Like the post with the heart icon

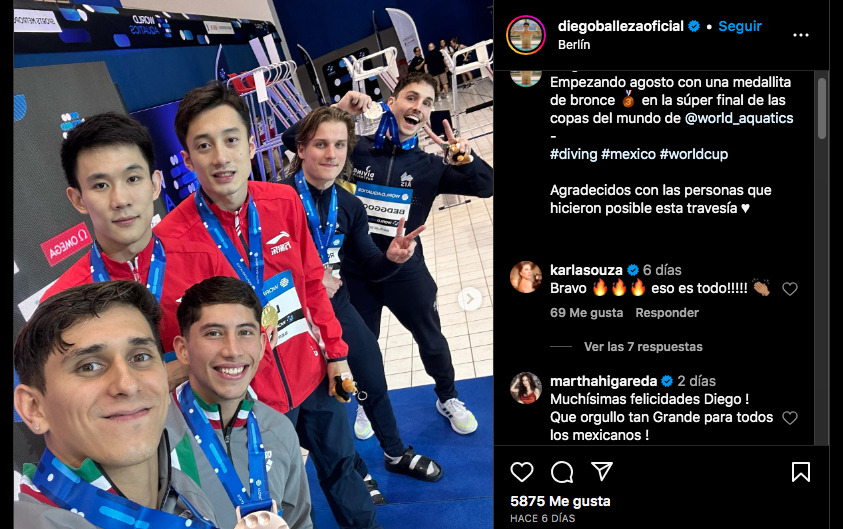tap(521, 472)
